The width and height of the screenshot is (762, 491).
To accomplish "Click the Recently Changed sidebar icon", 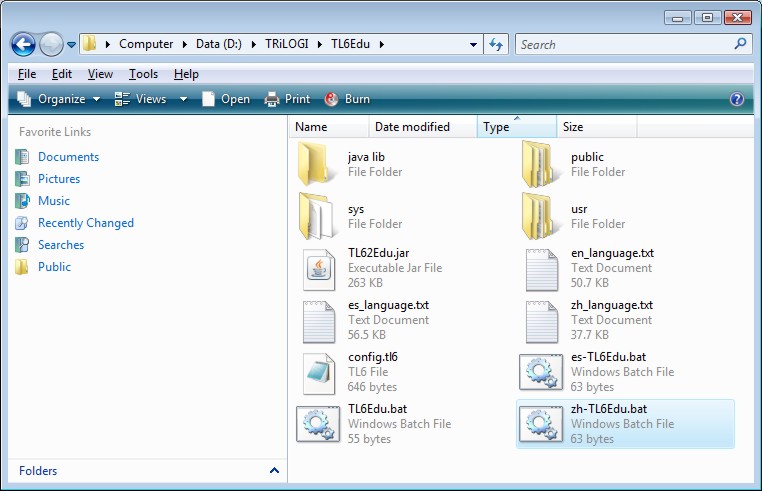I will pyautogui.click(x=22, y=223).
